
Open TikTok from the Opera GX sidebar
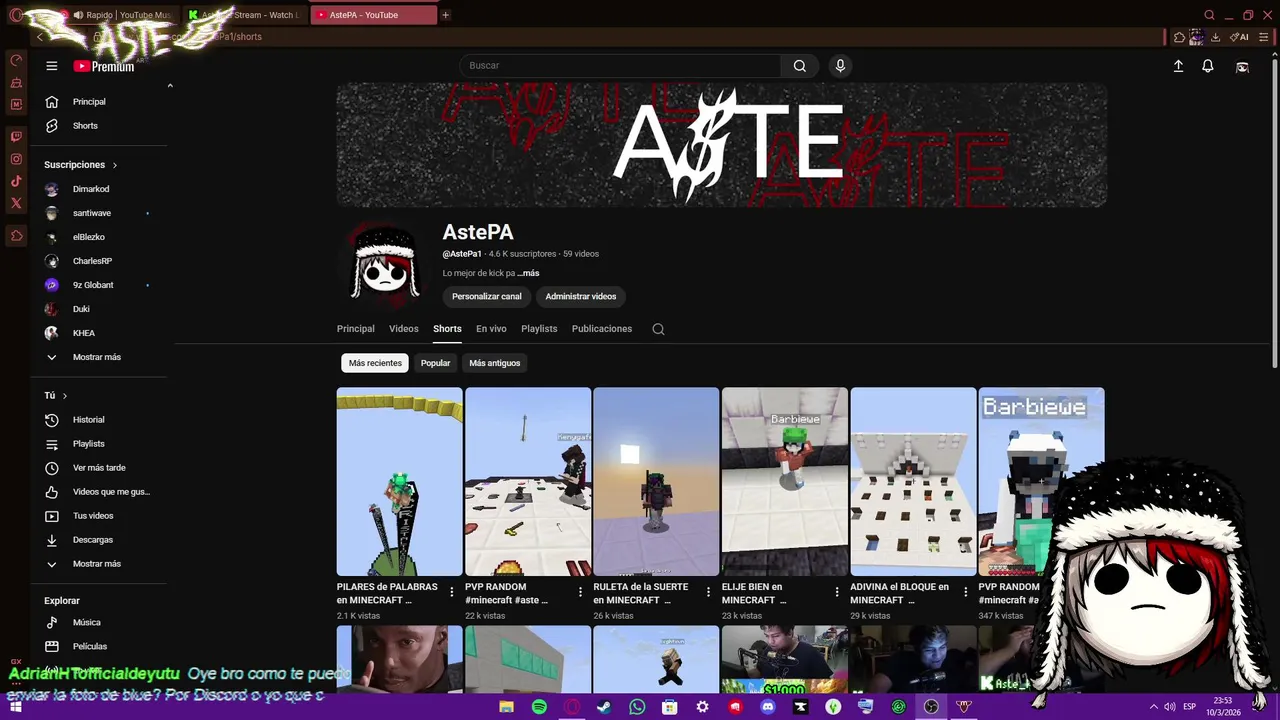(16, 181)
